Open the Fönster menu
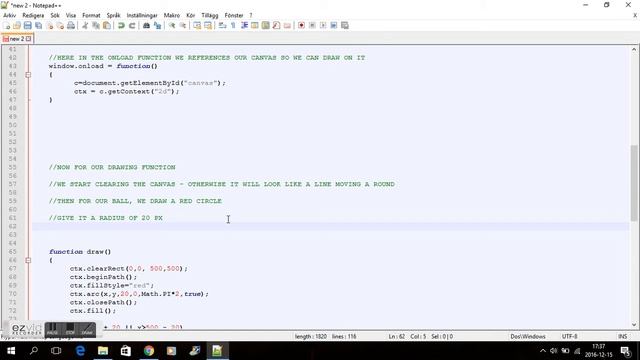 tap(234, 15)
